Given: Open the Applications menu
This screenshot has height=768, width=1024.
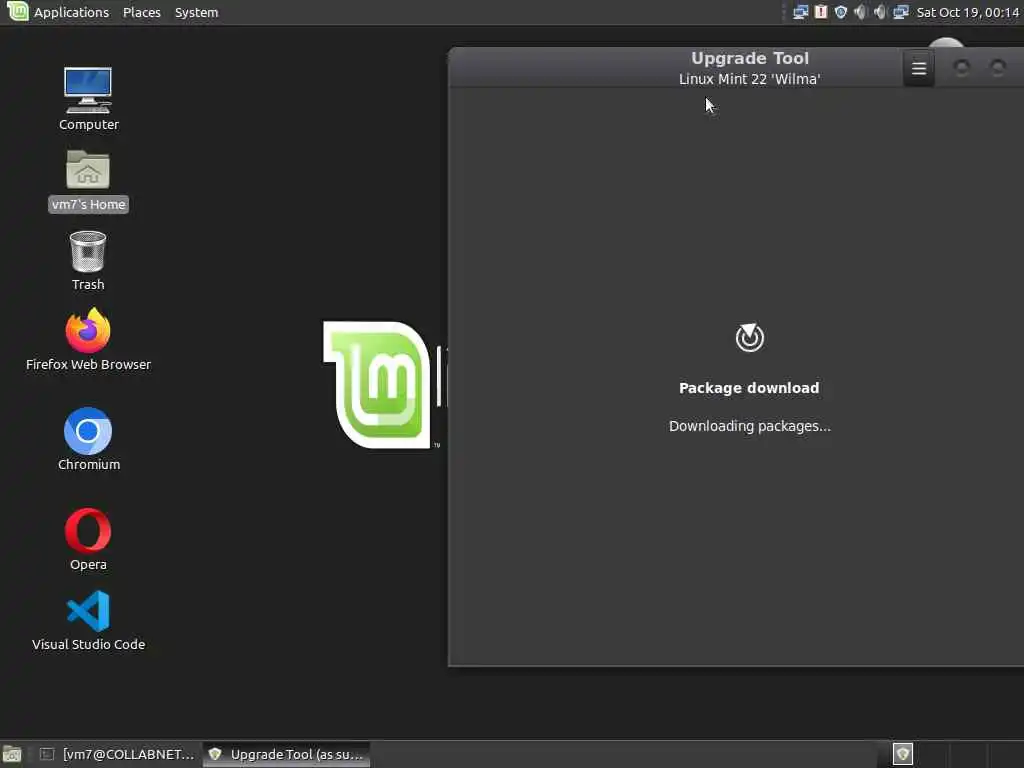Looking at the screenshot, I should [x=71, y=12].
